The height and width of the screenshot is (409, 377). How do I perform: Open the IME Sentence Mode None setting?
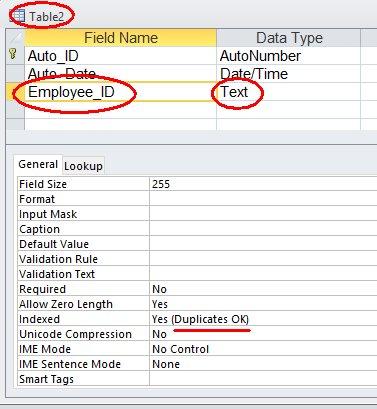coord(263,364)
